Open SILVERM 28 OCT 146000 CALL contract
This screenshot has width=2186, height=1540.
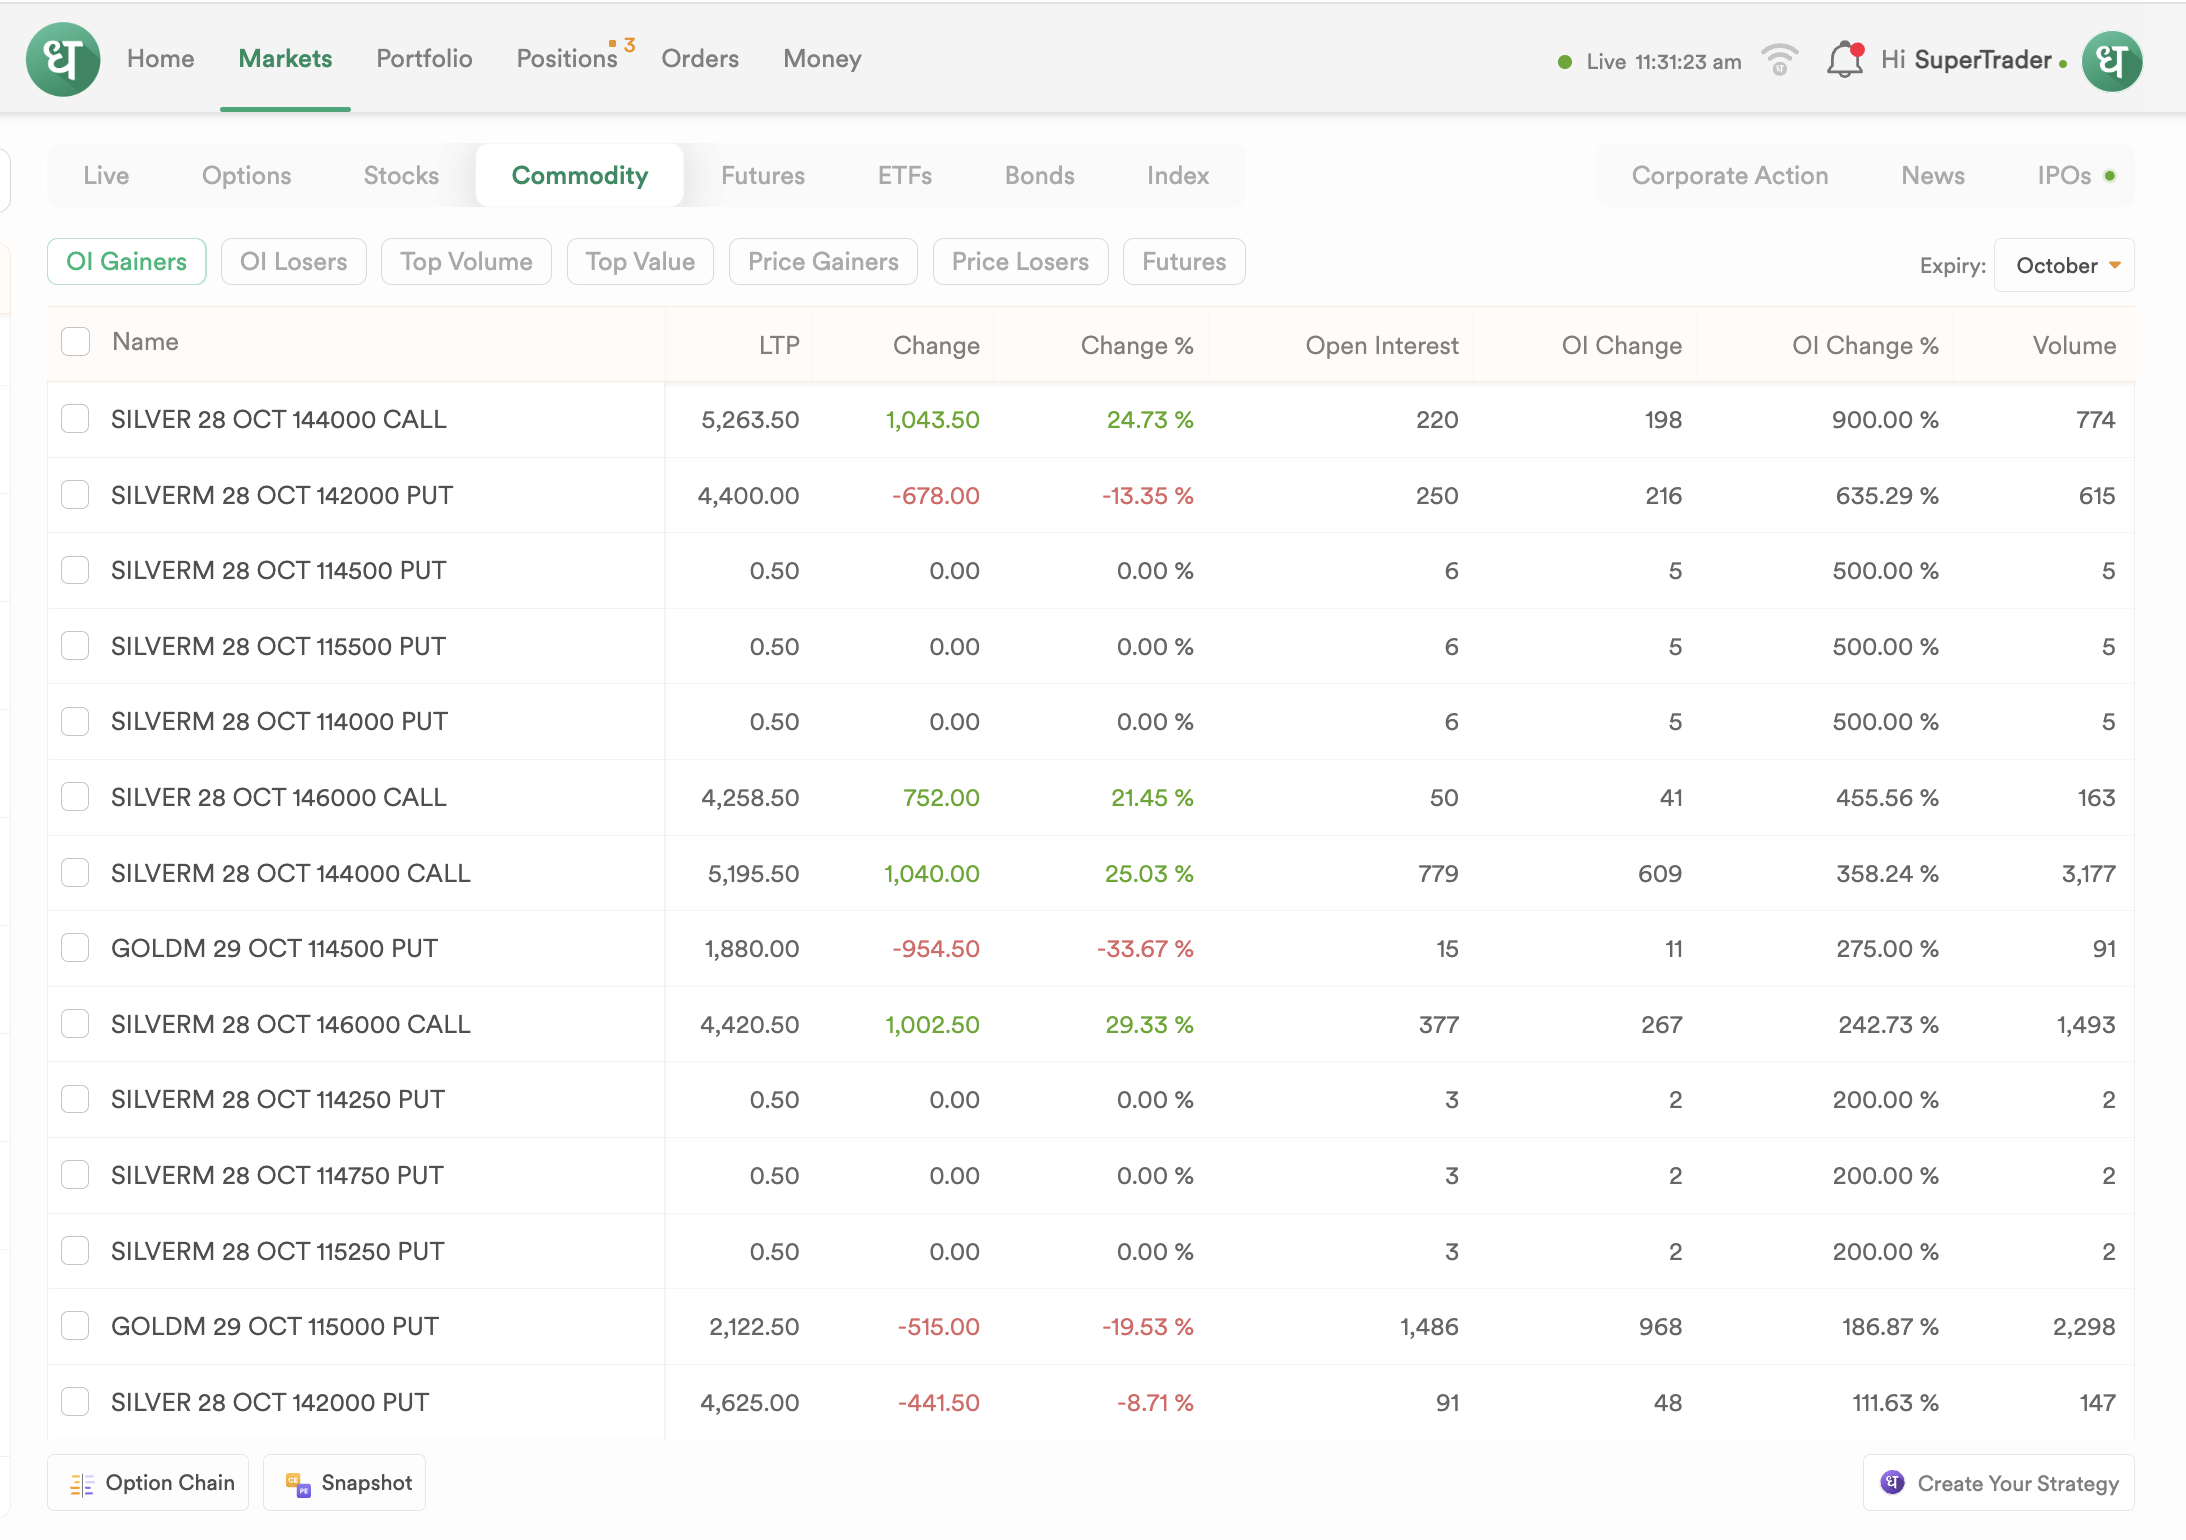290,1024
